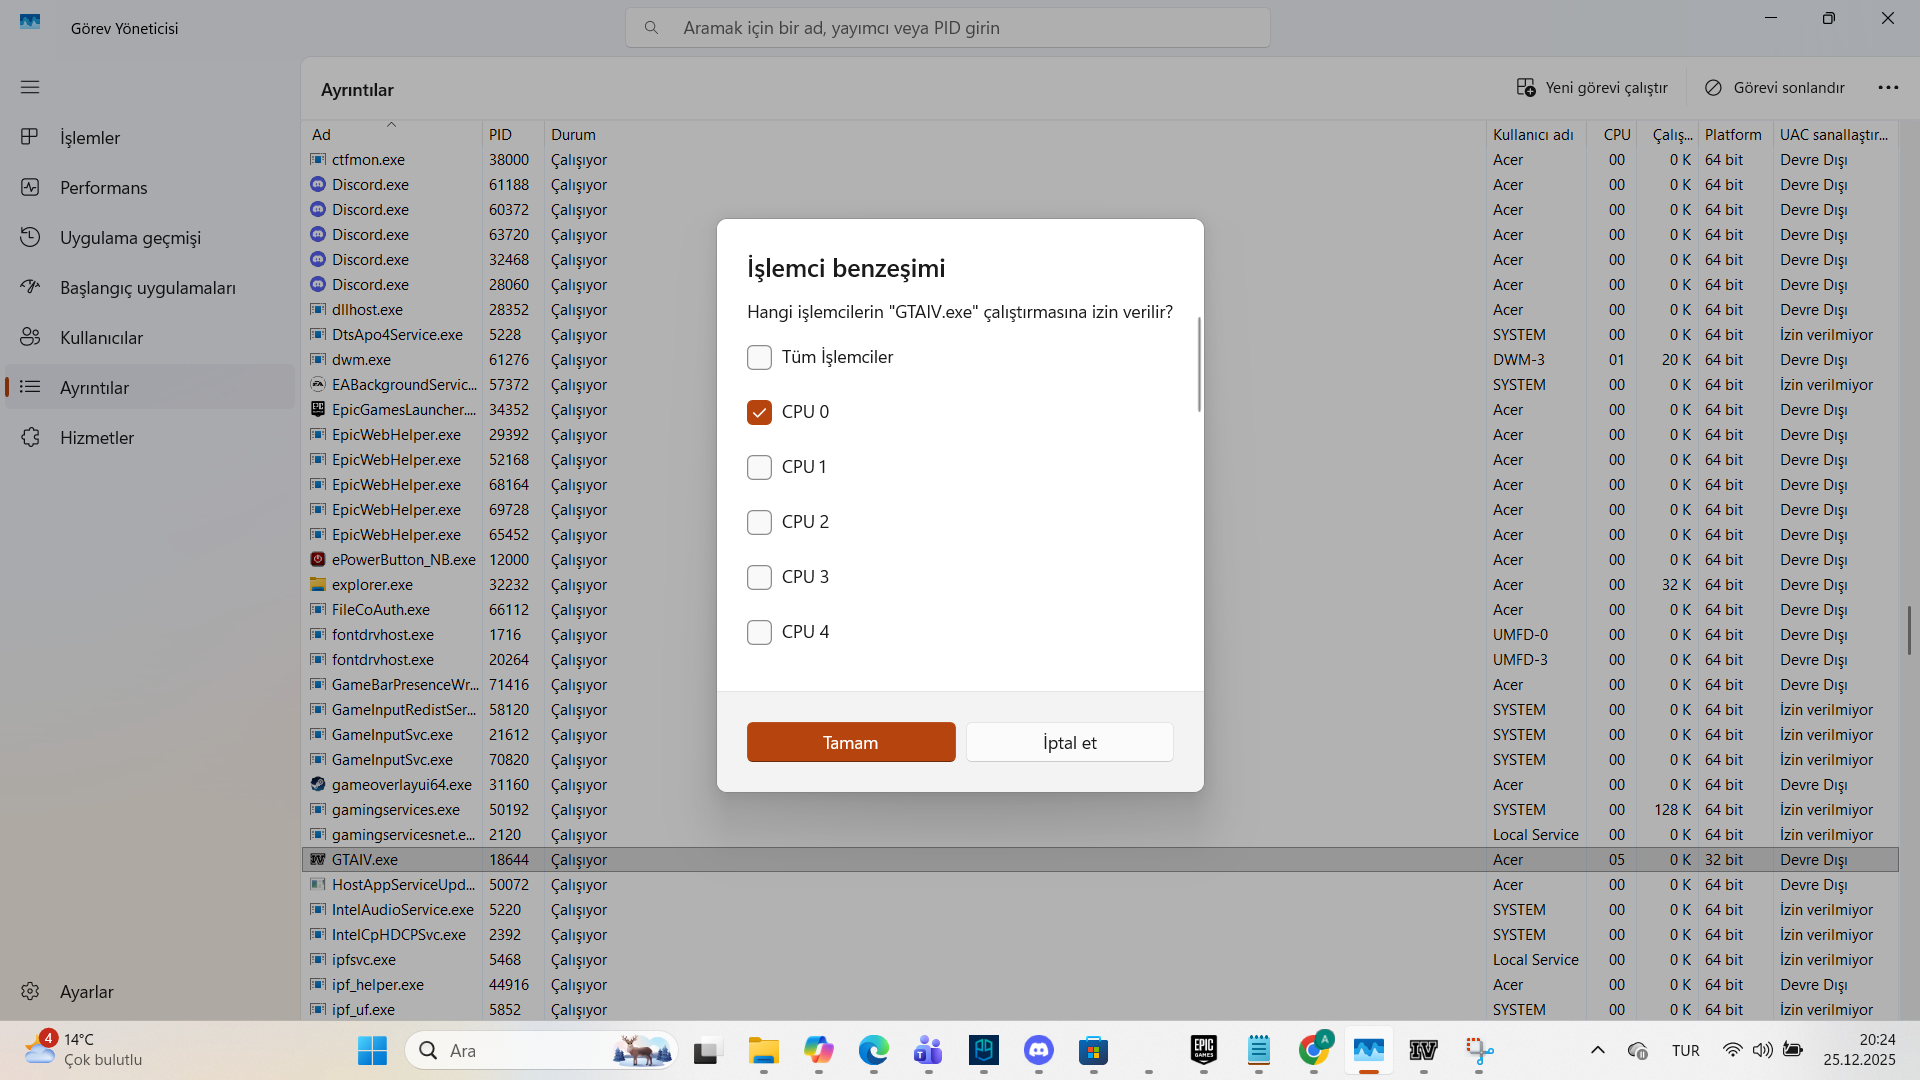Open the İşlemler page icon

click(30, 137)
